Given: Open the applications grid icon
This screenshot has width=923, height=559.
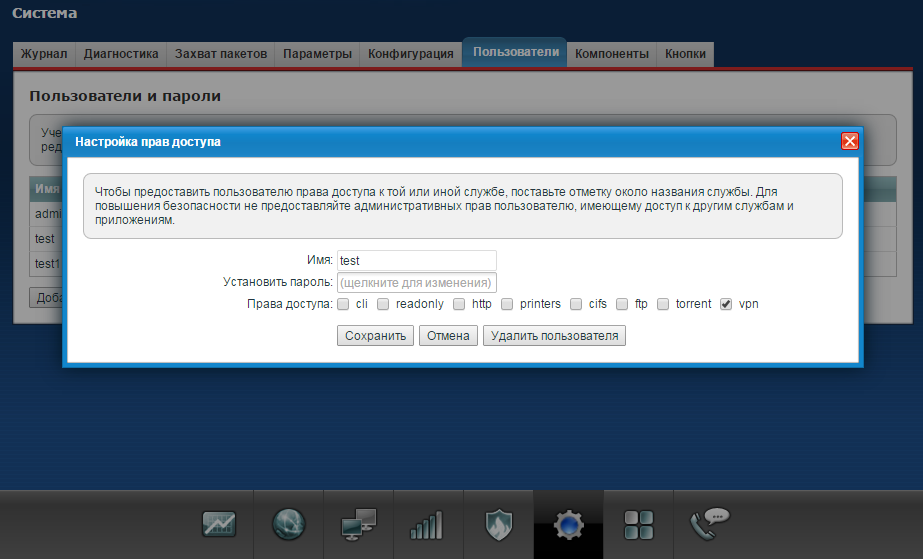Looking at the screenshot, I should (638, 524).
